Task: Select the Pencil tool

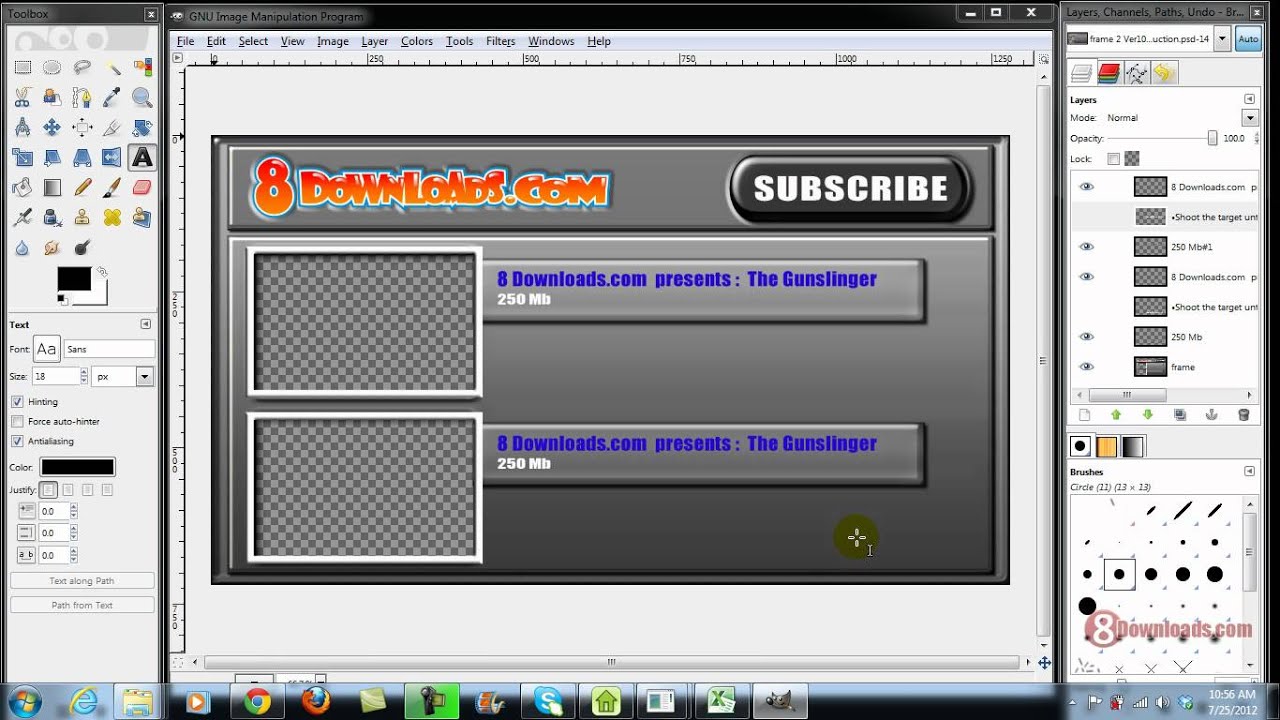Action: coord(82,188)
